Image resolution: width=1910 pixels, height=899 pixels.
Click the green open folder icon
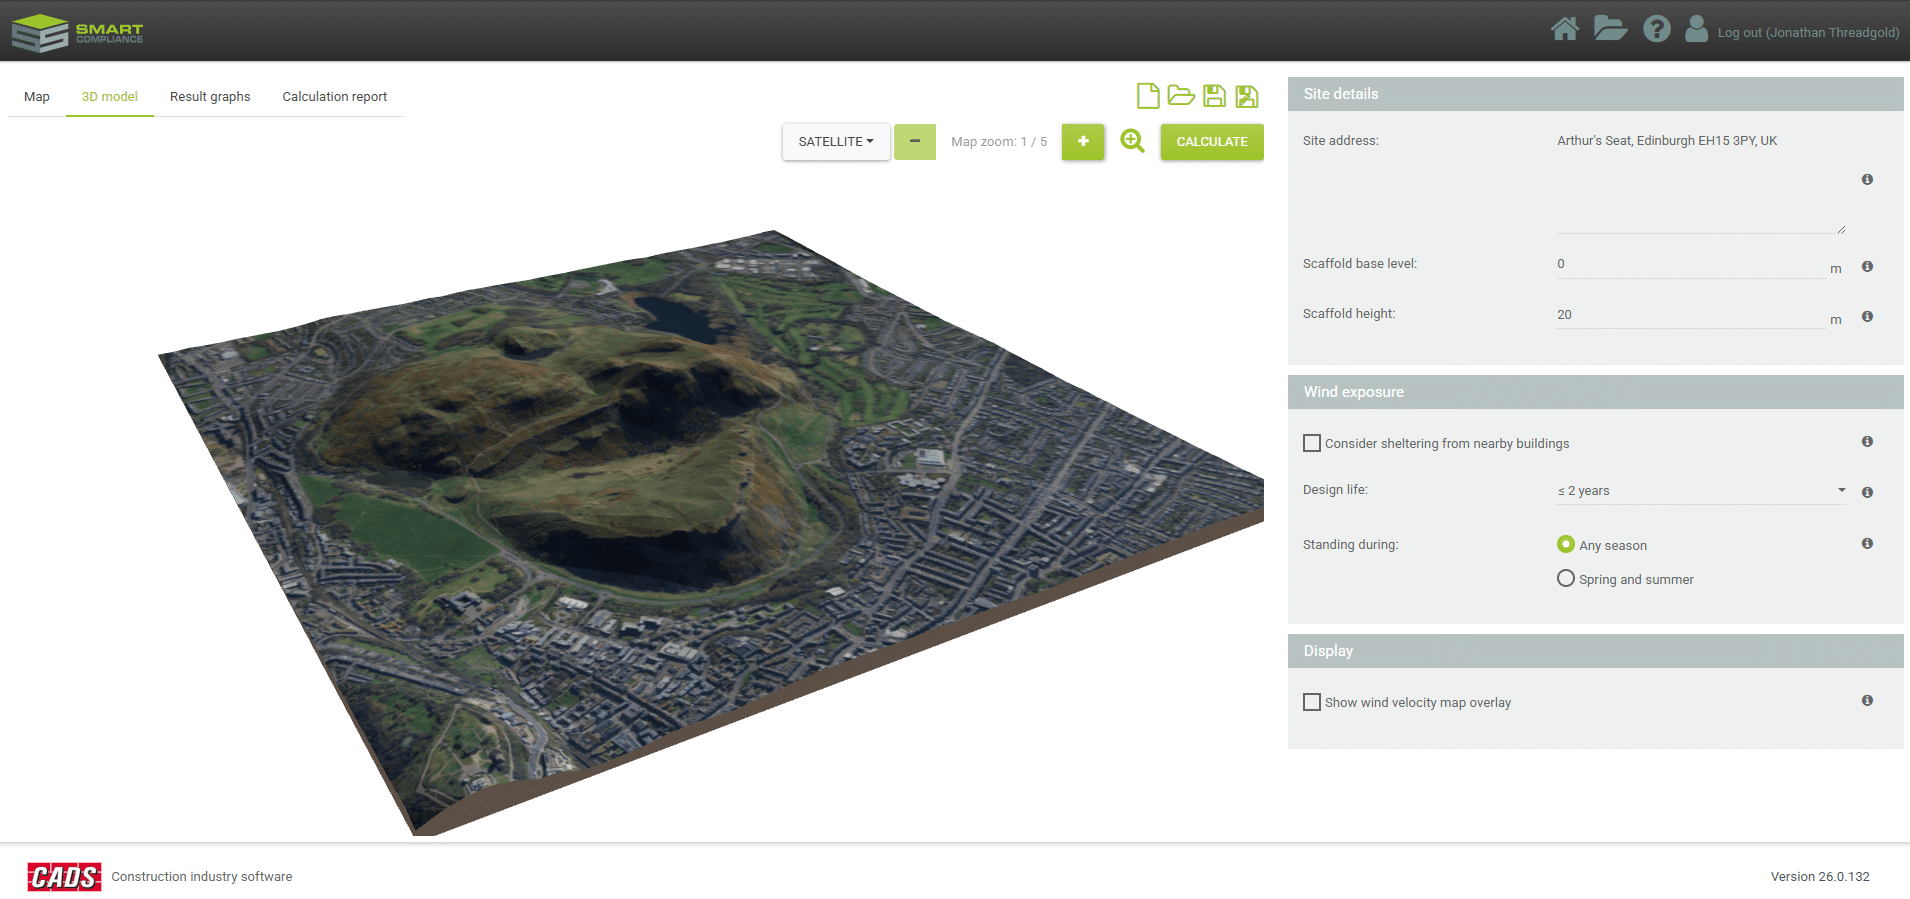pos(1181,96)
